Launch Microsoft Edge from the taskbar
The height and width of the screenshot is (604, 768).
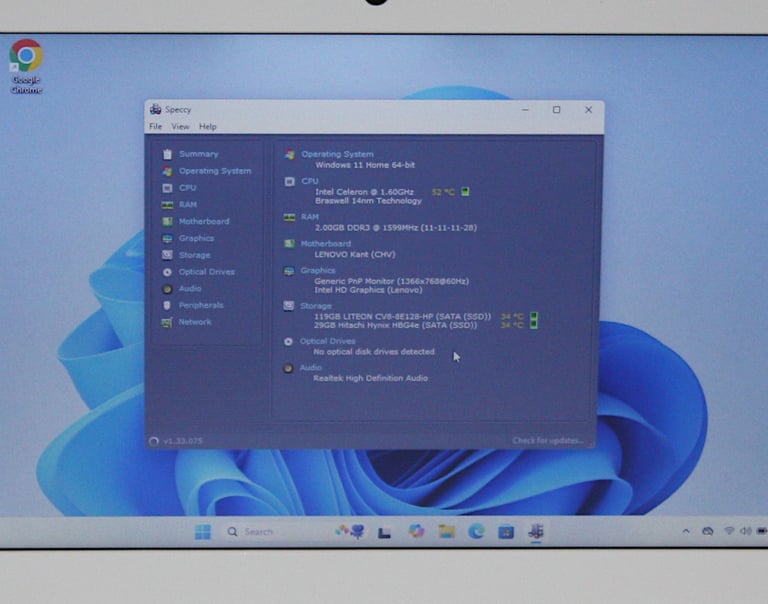click(x=477, y=532)
